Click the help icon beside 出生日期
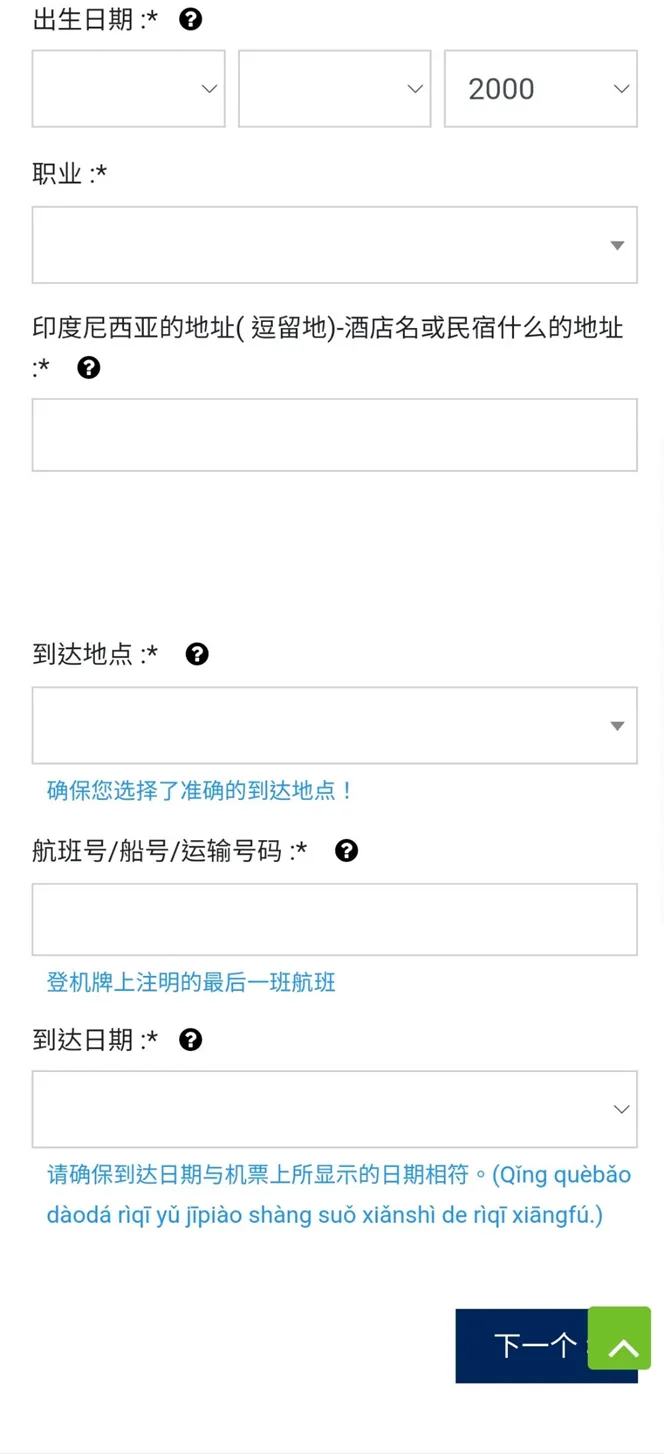Viewport: 664px width, 1454px height. coord(189,18)
